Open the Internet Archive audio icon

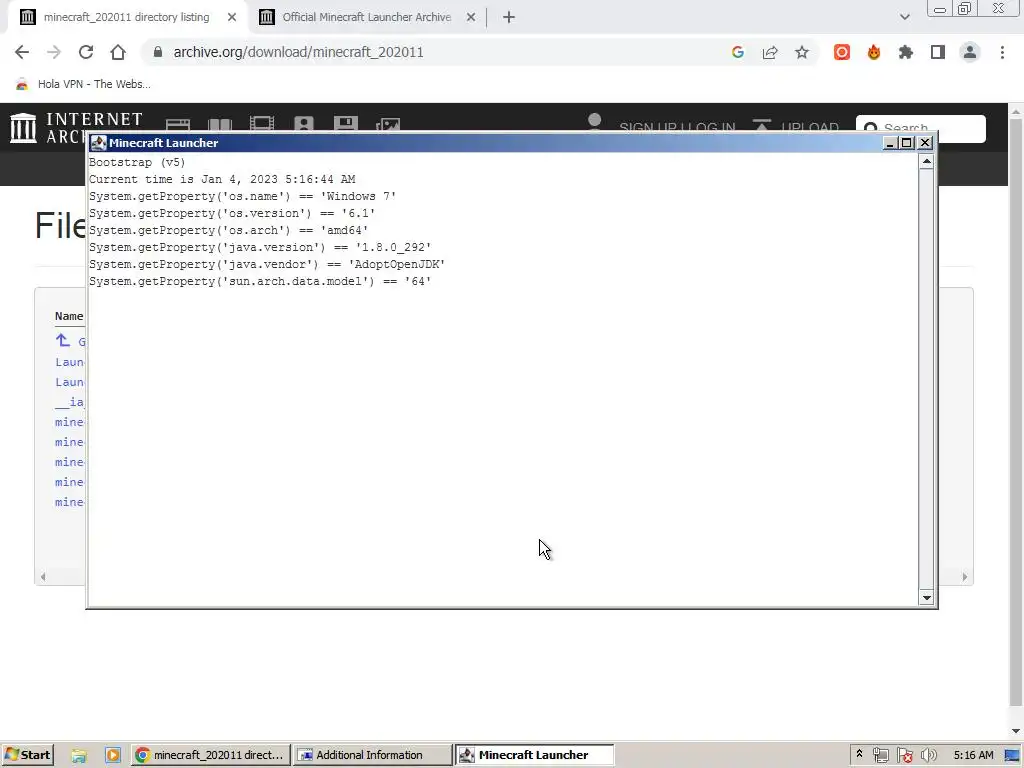coord(304,124)
